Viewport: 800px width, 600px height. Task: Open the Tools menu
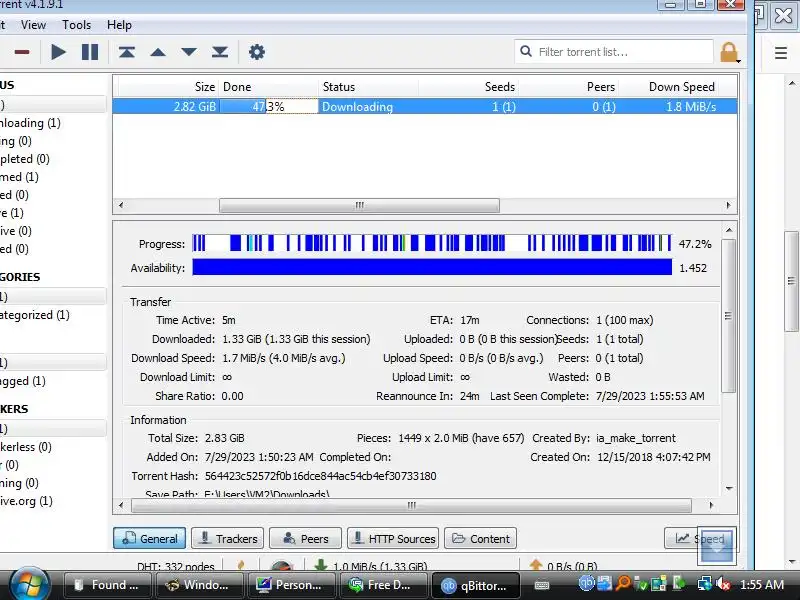[77, 24]
